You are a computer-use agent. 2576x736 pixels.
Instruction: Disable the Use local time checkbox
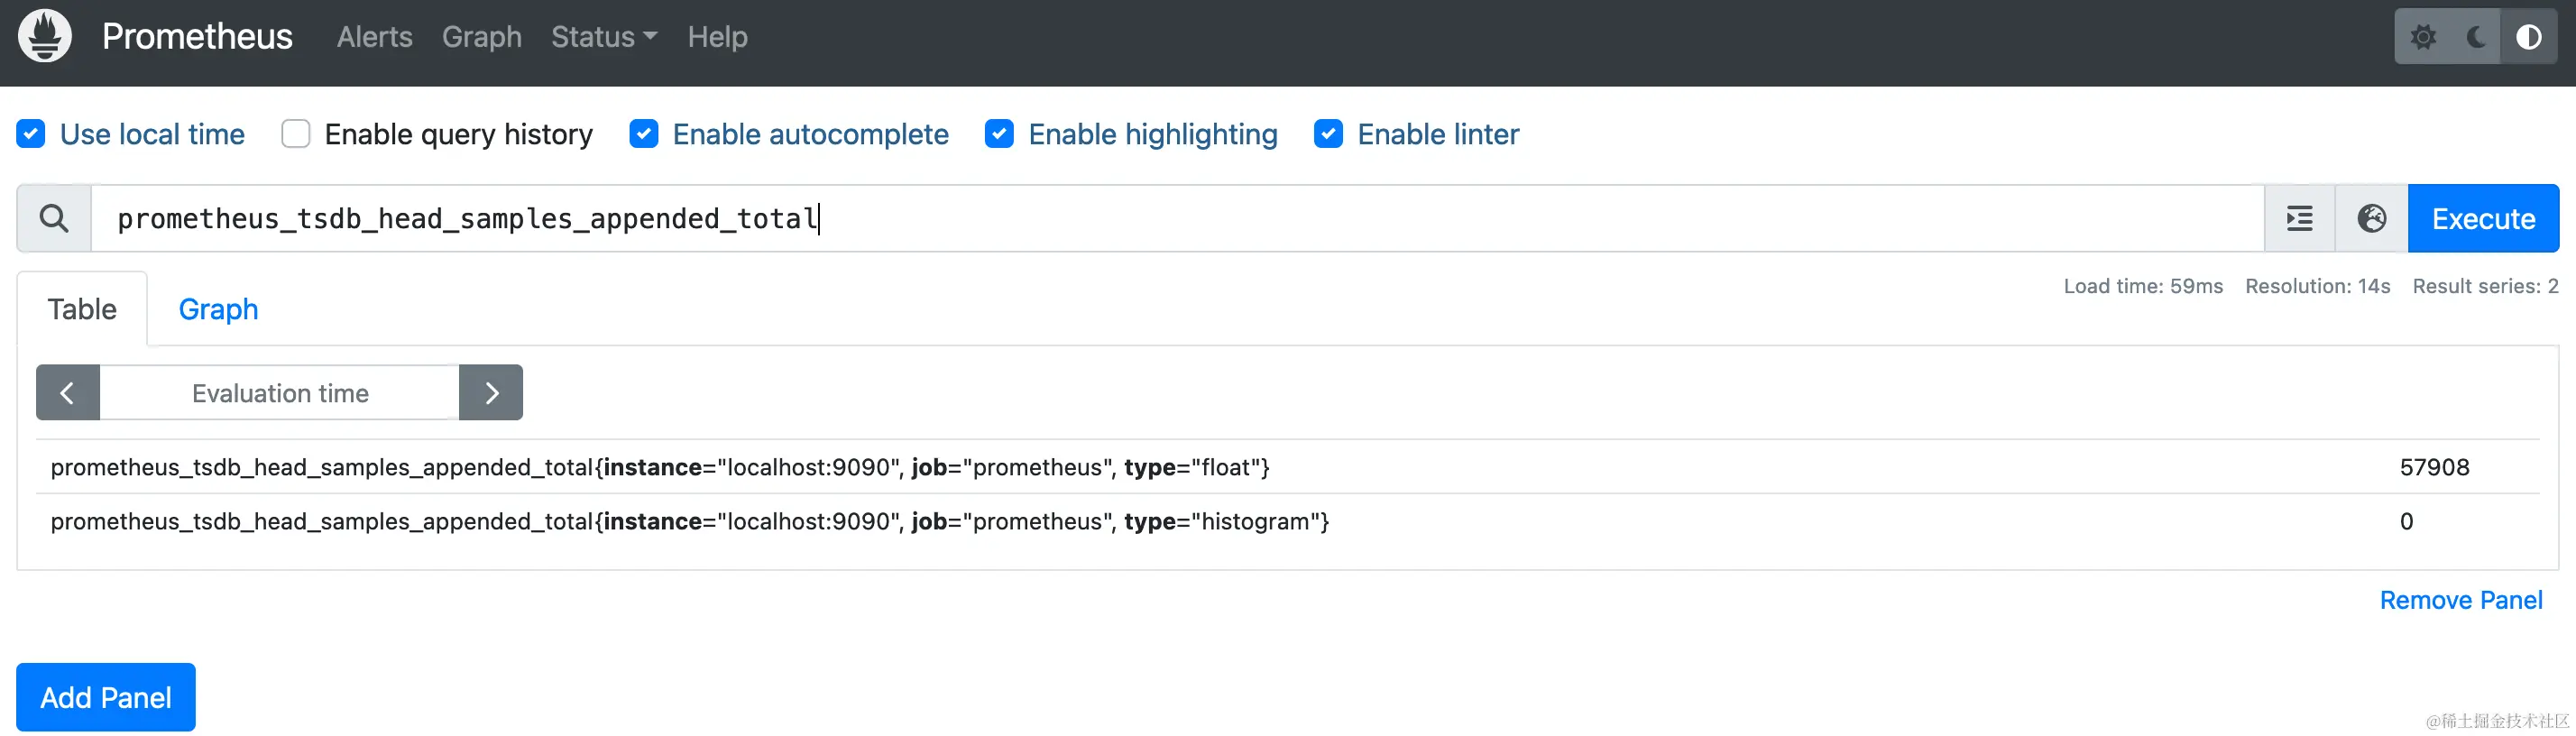click(31, 134)
